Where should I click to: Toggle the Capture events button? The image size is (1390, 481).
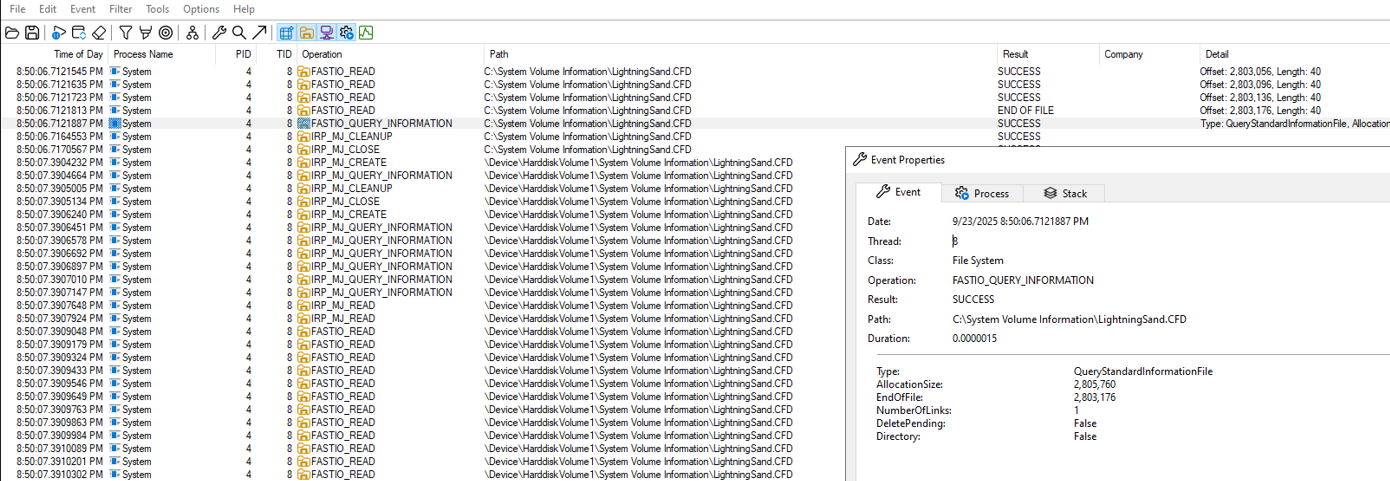tap(59, 33)
